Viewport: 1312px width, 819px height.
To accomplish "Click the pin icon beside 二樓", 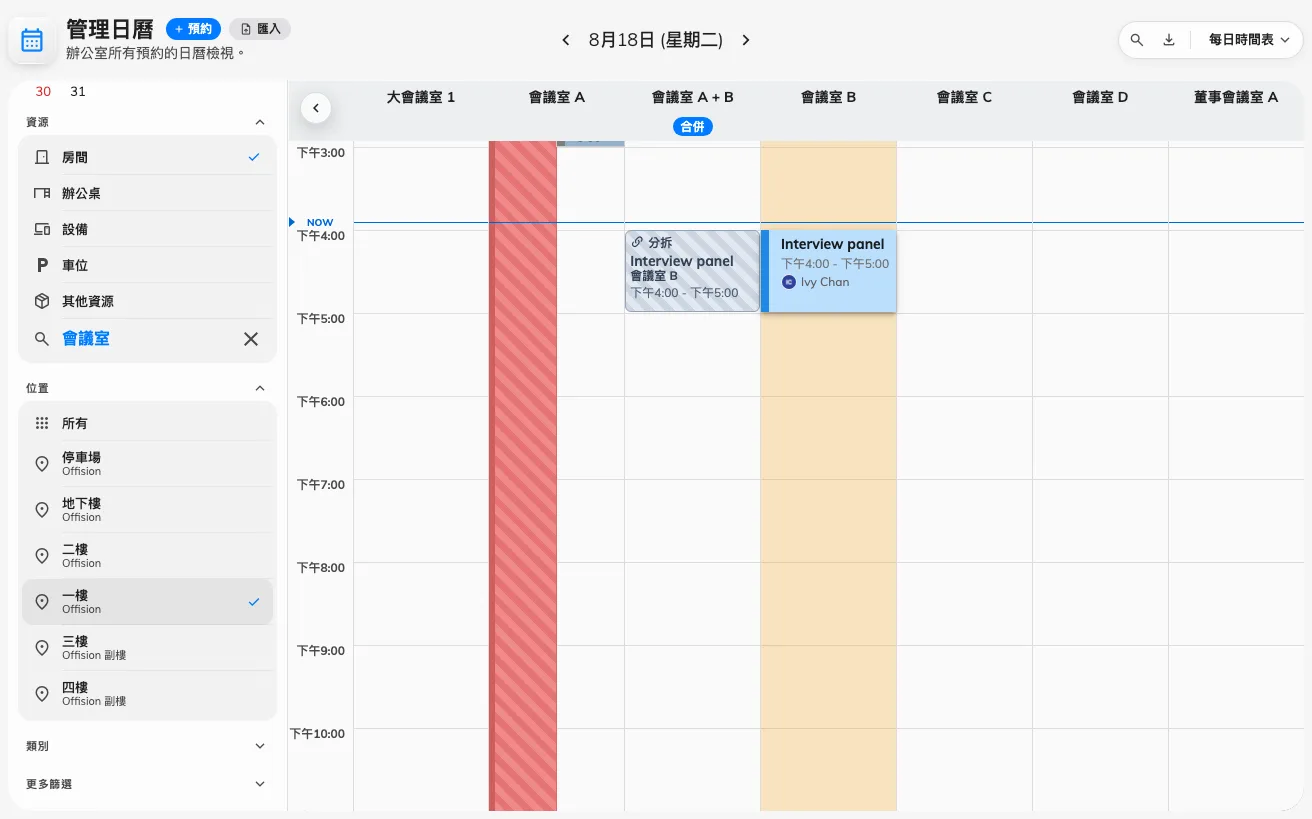I will (42, 556).
